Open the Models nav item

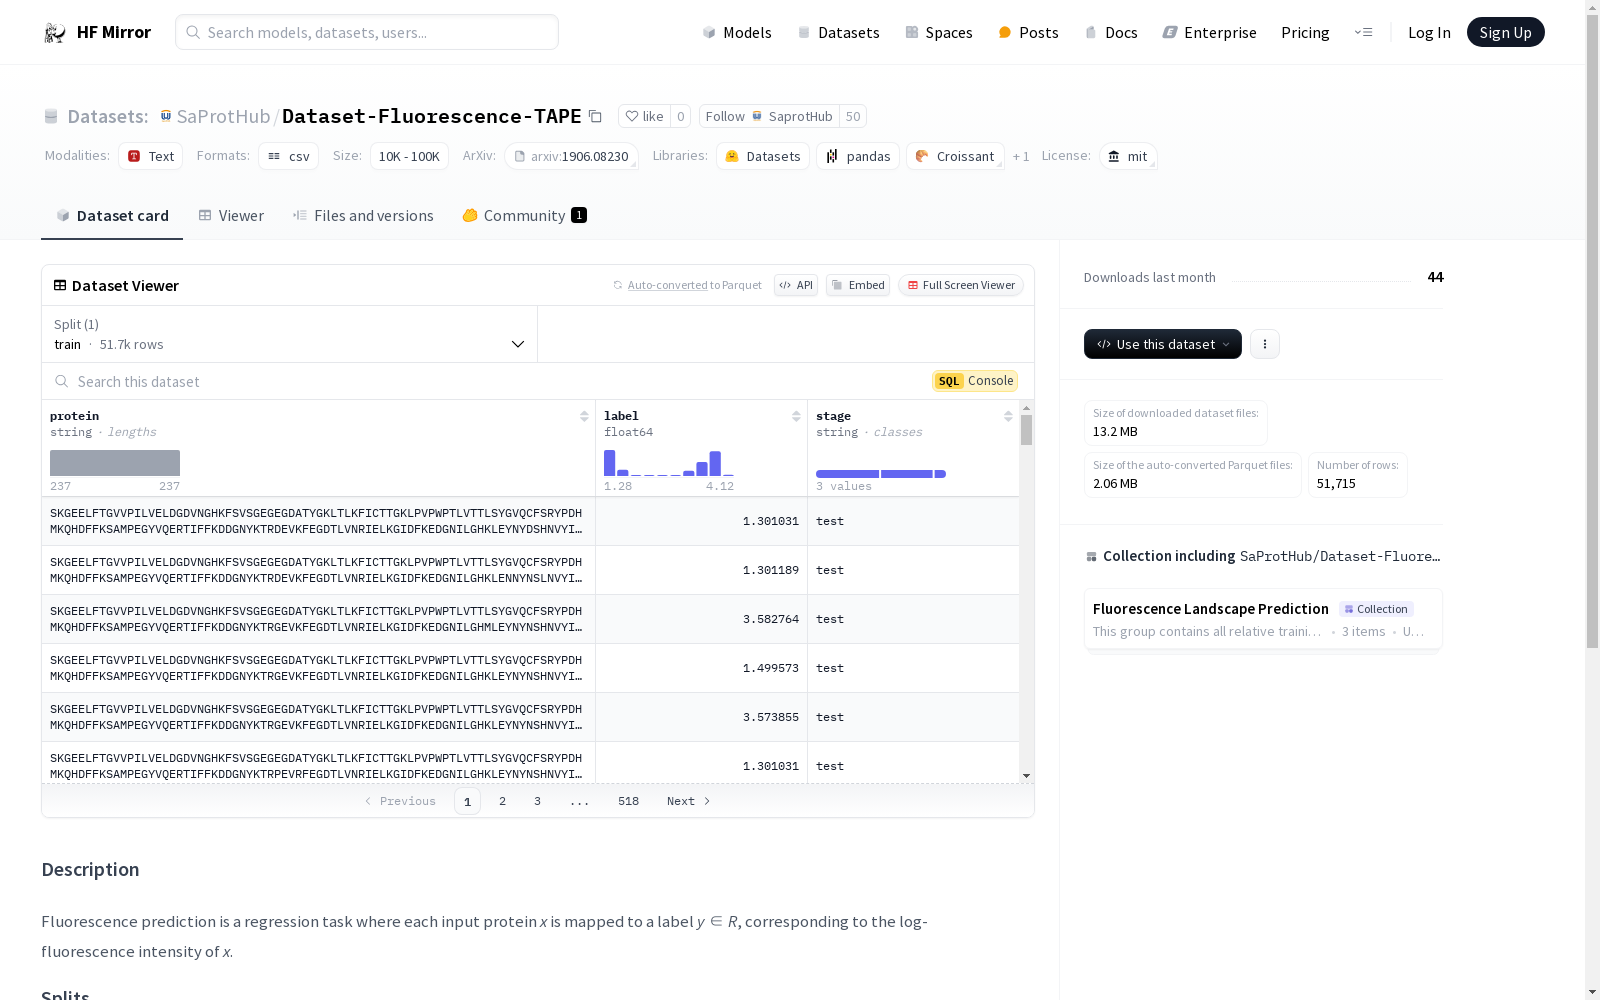point(737,32)
